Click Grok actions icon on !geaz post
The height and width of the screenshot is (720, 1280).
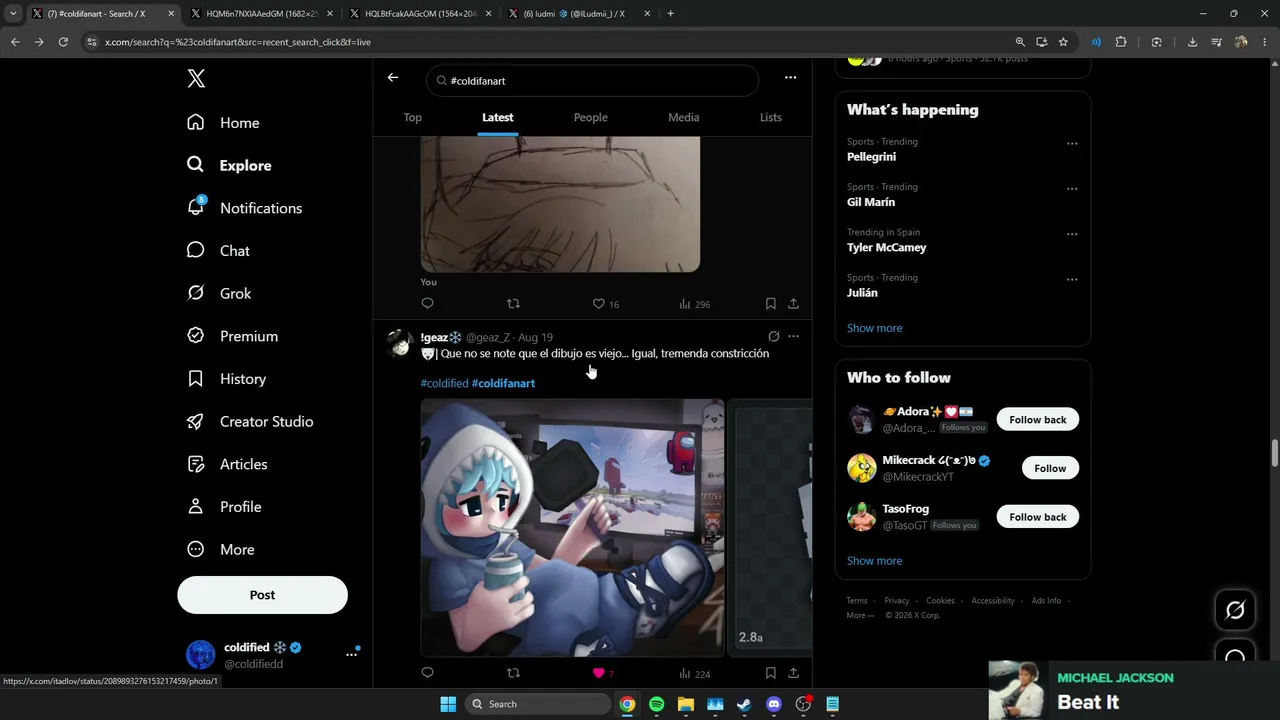pos(774,337)
